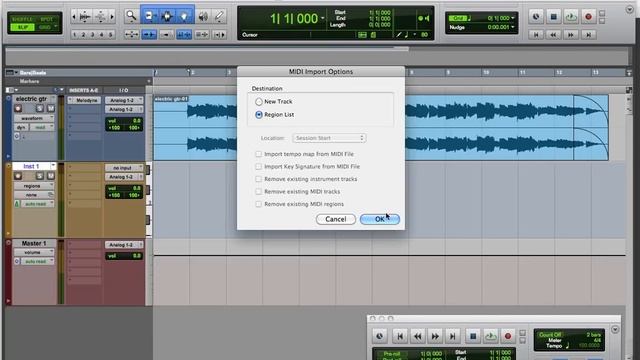The width and height of the screenshot is (640, 360).
Task: Open the Location Session Start dropdown
Action: pyautogui.click(x=329, y=138)
